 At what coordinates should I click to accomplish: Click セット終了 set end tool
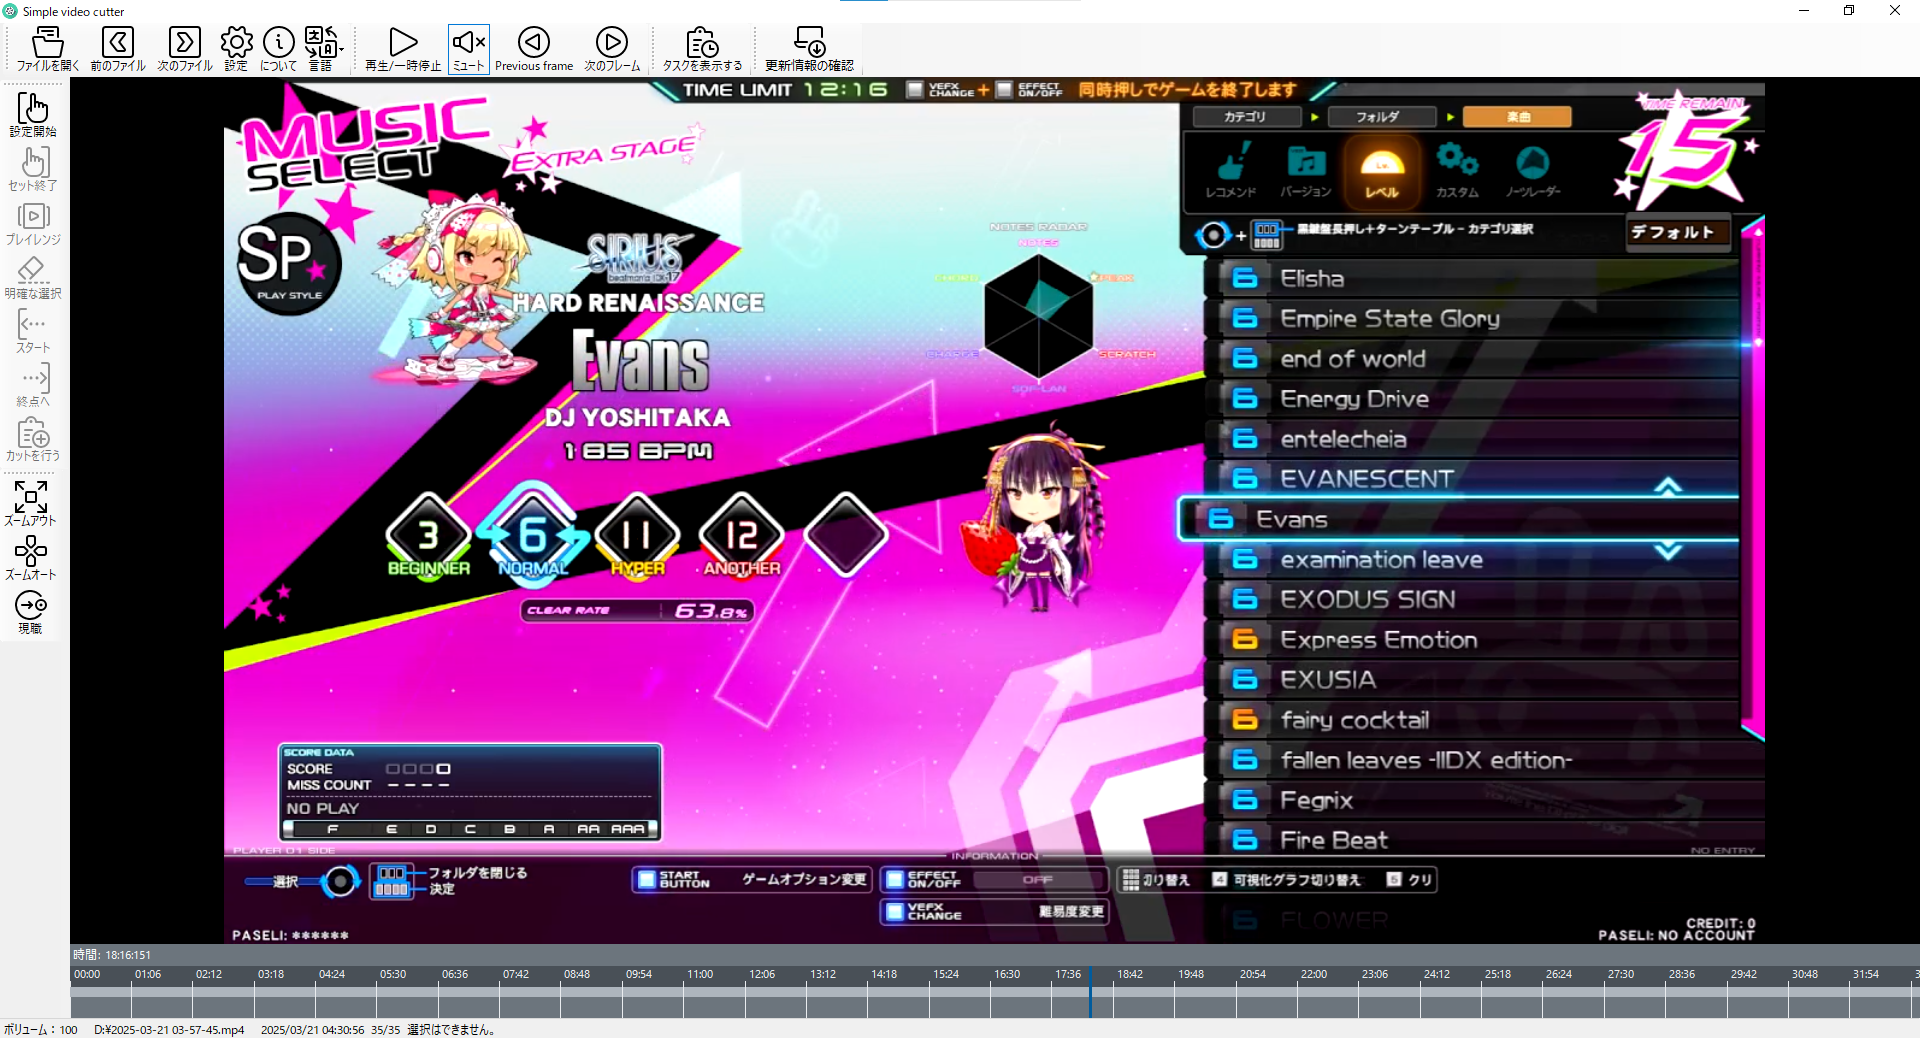click(x=33, y=169)
